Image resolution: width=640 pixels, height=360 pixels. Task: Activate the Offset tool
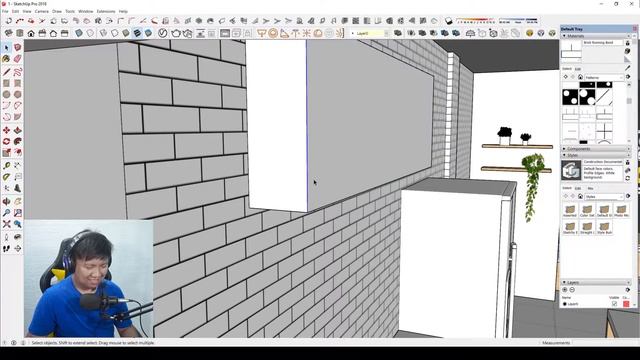click(x=18, y=153)
